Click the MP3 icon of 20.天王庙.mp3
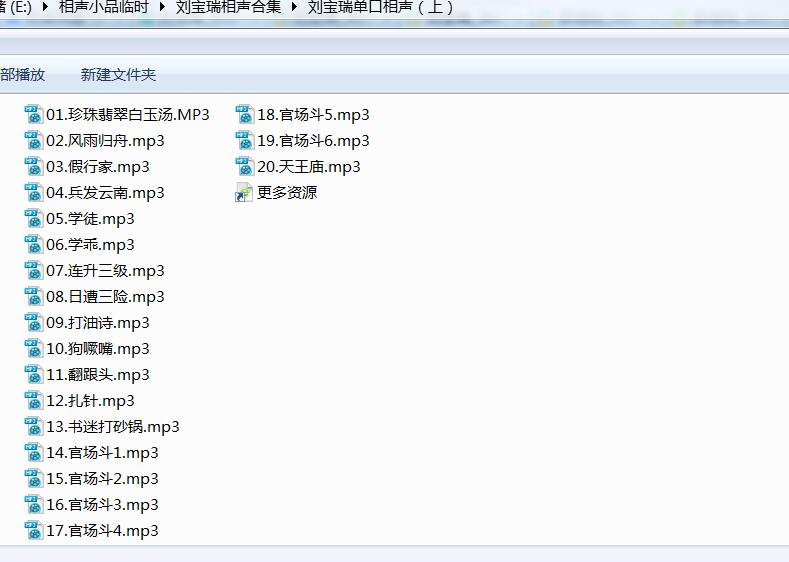 245,167
